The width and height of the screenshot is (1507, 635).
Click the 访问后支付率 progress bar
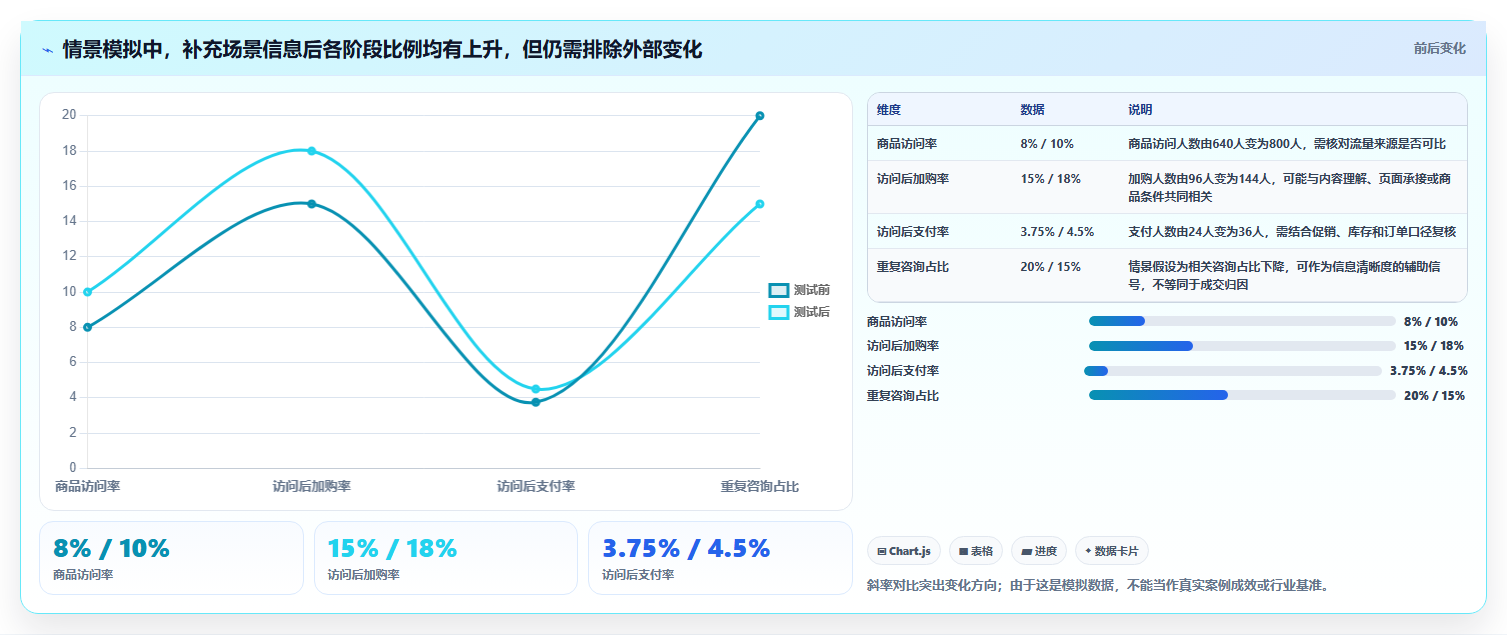click(x=1233, y=371)
